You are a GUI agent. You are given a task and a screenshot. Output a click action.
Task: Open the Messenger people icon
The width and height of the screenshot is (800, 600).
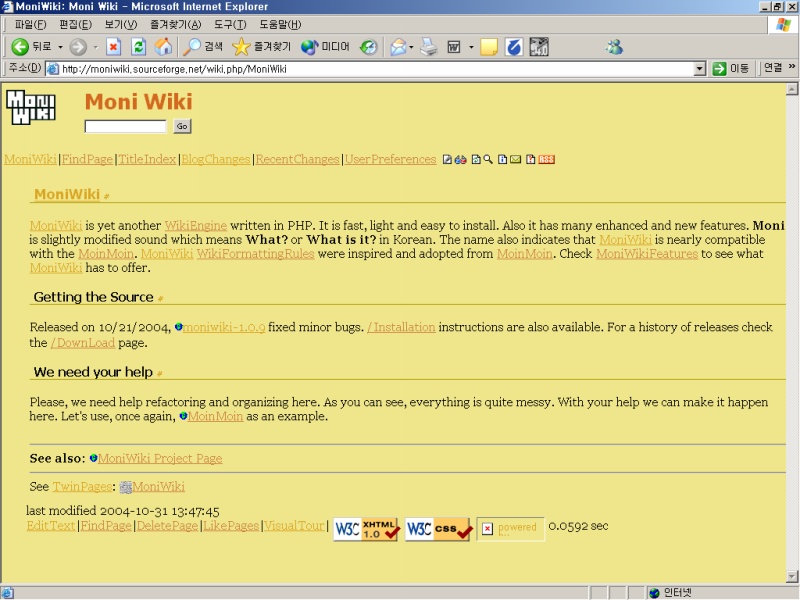pos(614,47)
